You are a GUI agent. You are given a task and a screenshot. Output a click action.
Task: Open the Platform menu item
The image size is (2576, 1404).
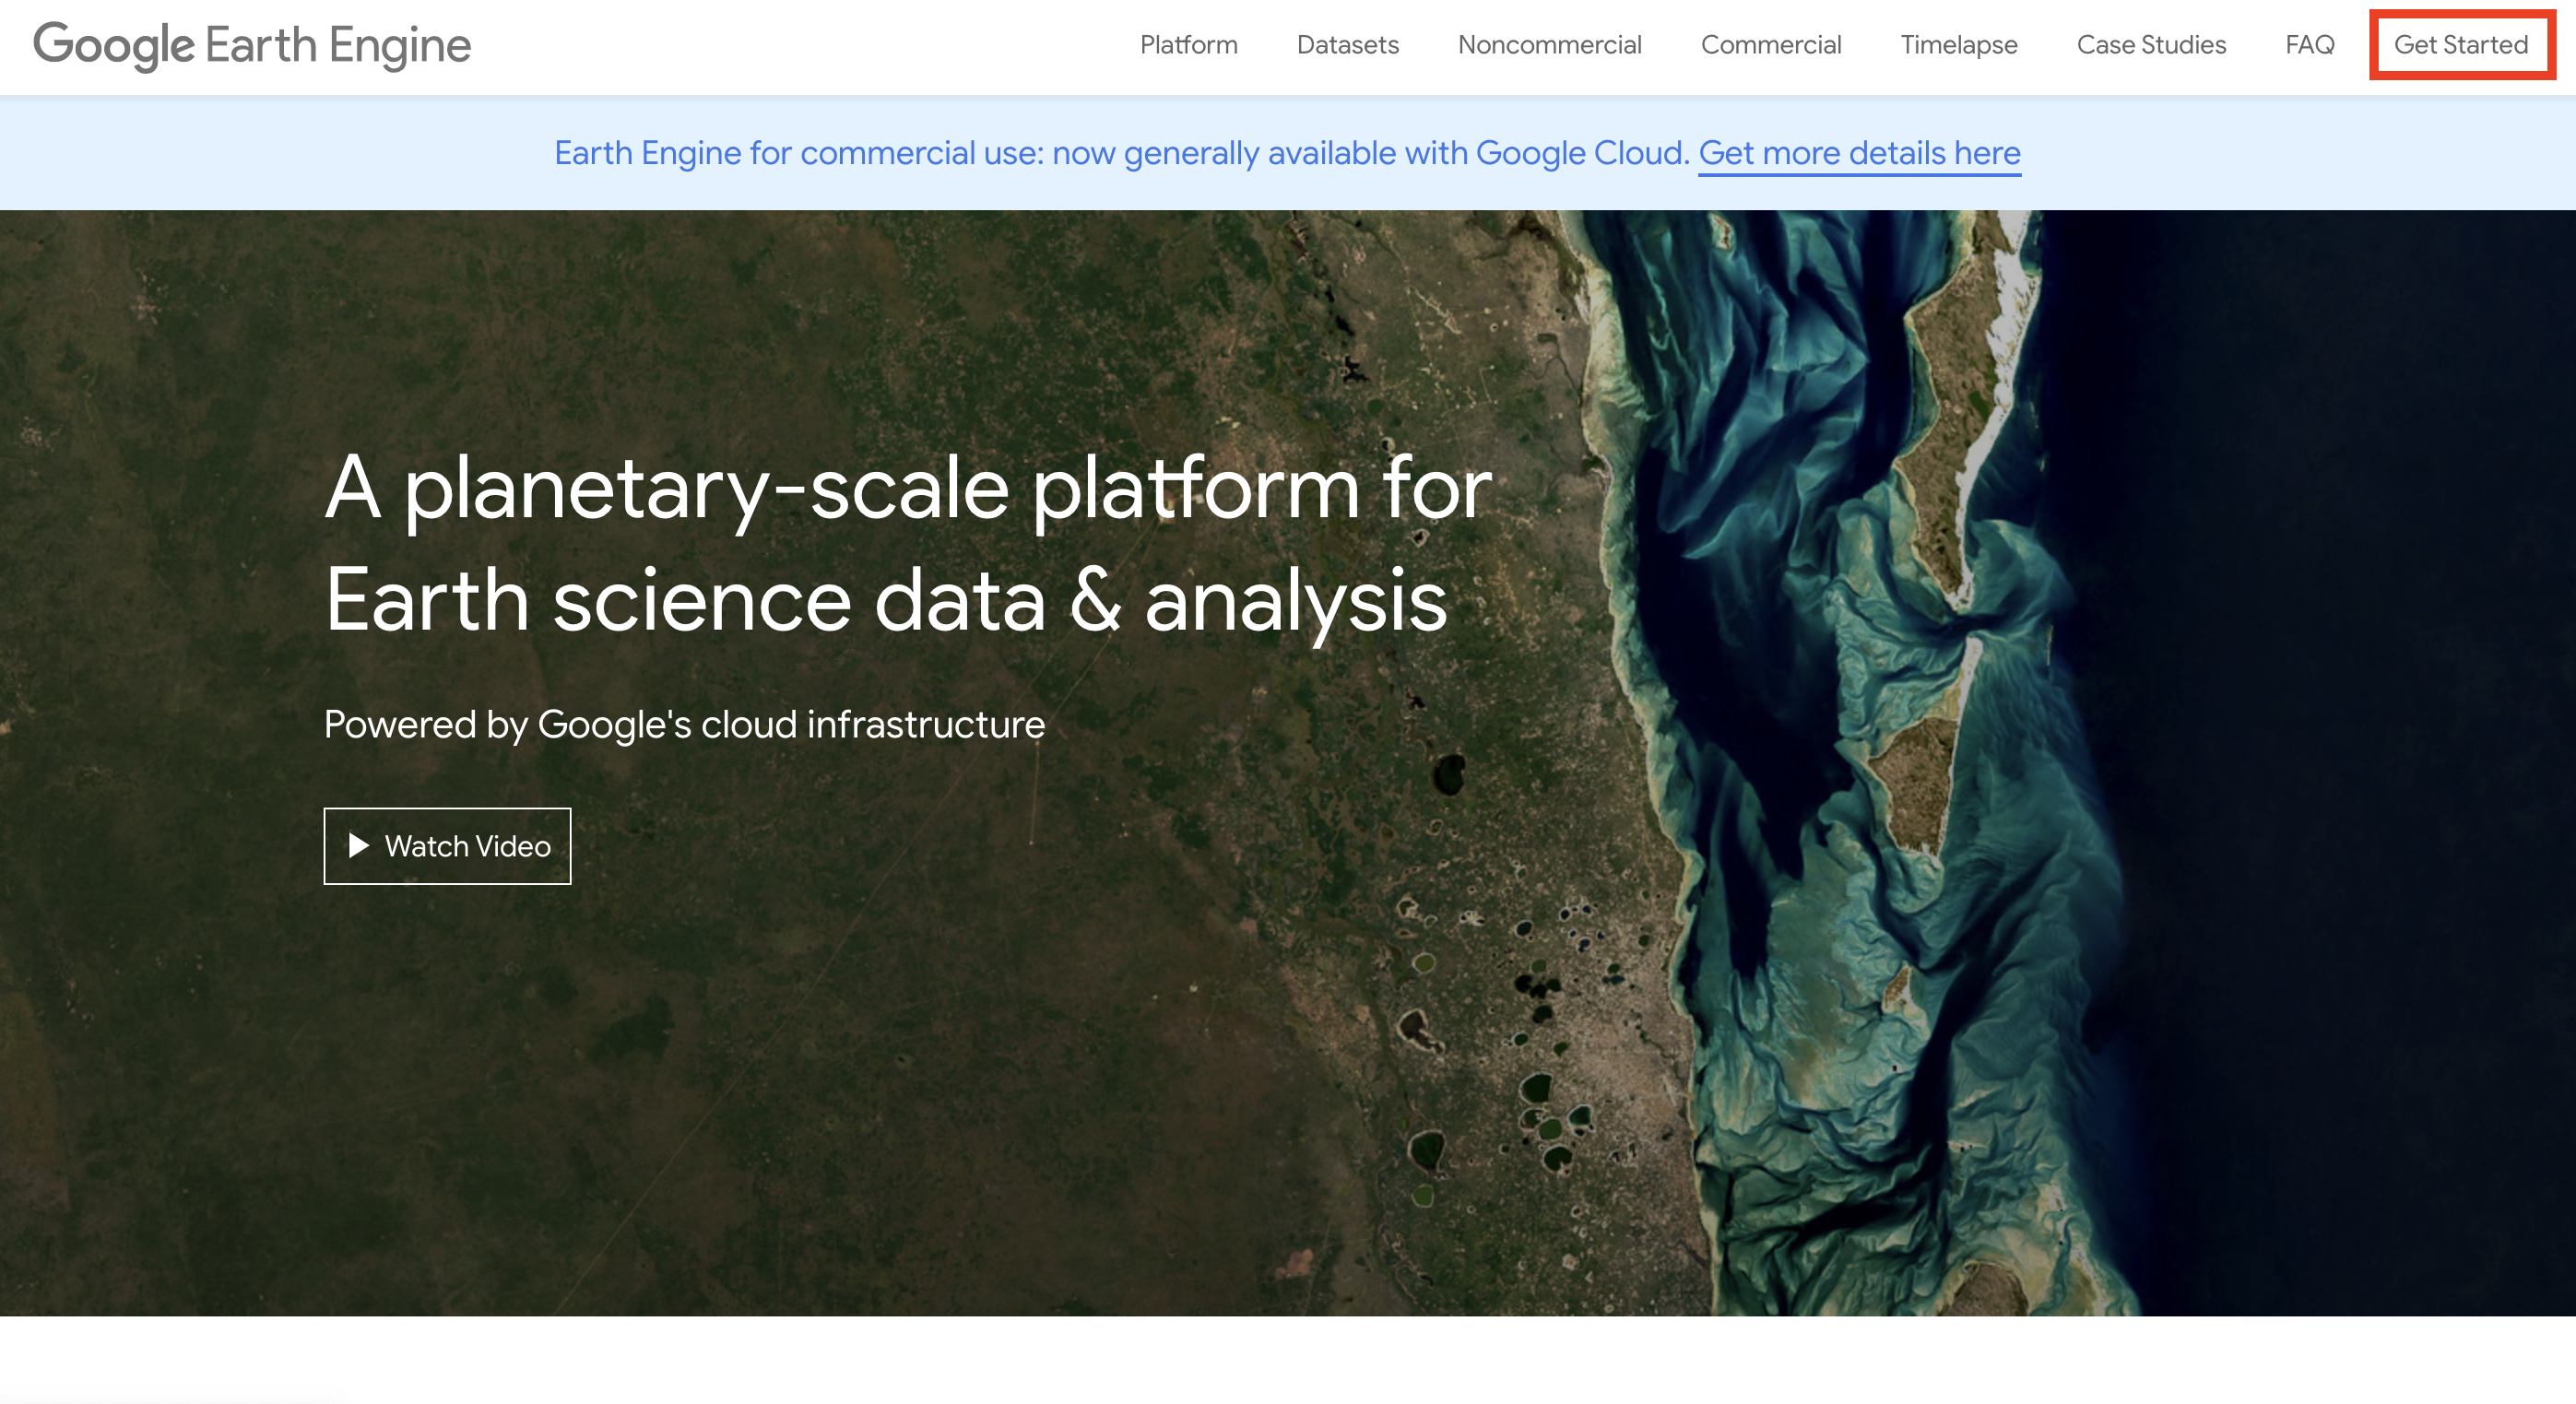click(1188, 45)
